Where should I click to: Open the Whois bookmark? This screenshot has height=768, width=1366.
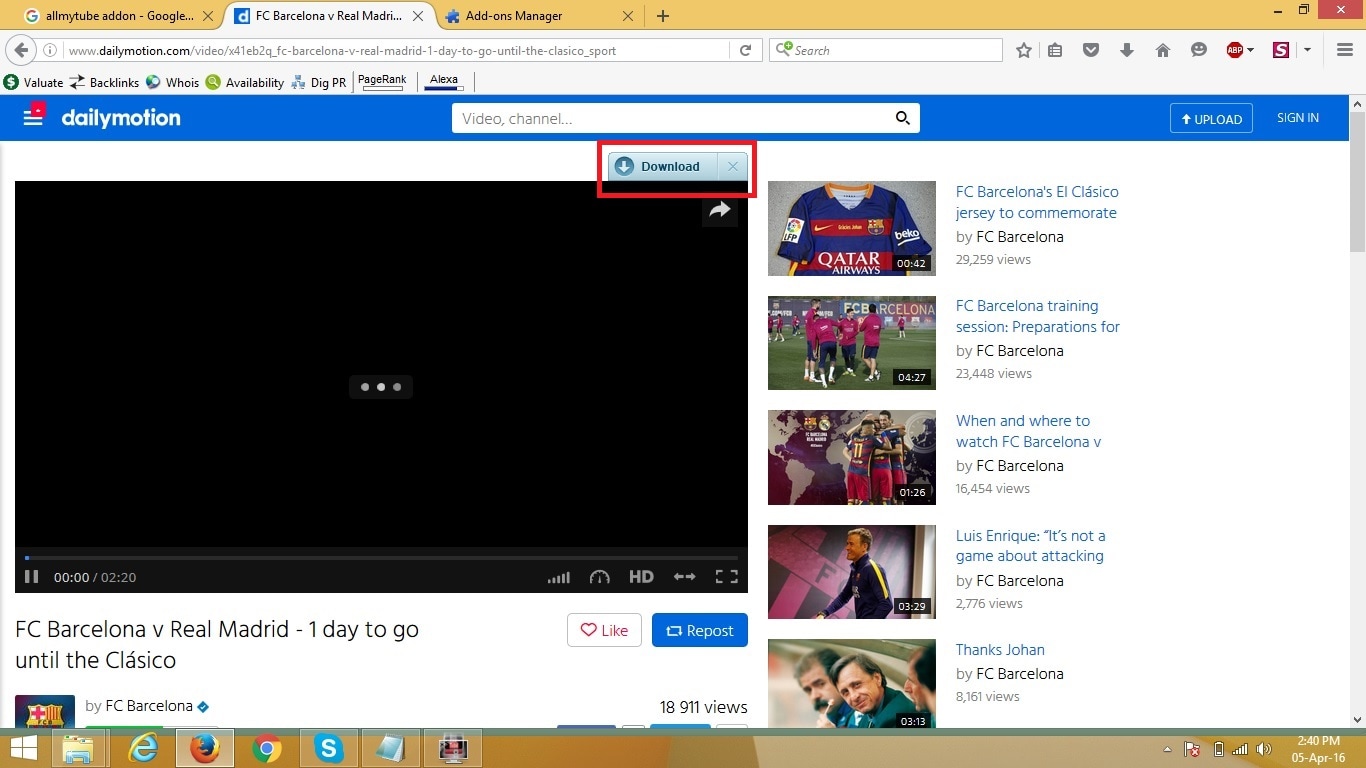coord(172,82)
